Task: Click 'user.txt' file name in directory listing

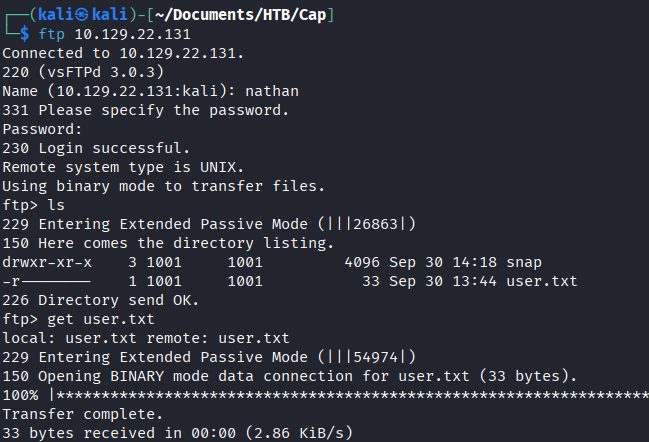Action: (541, 281)
